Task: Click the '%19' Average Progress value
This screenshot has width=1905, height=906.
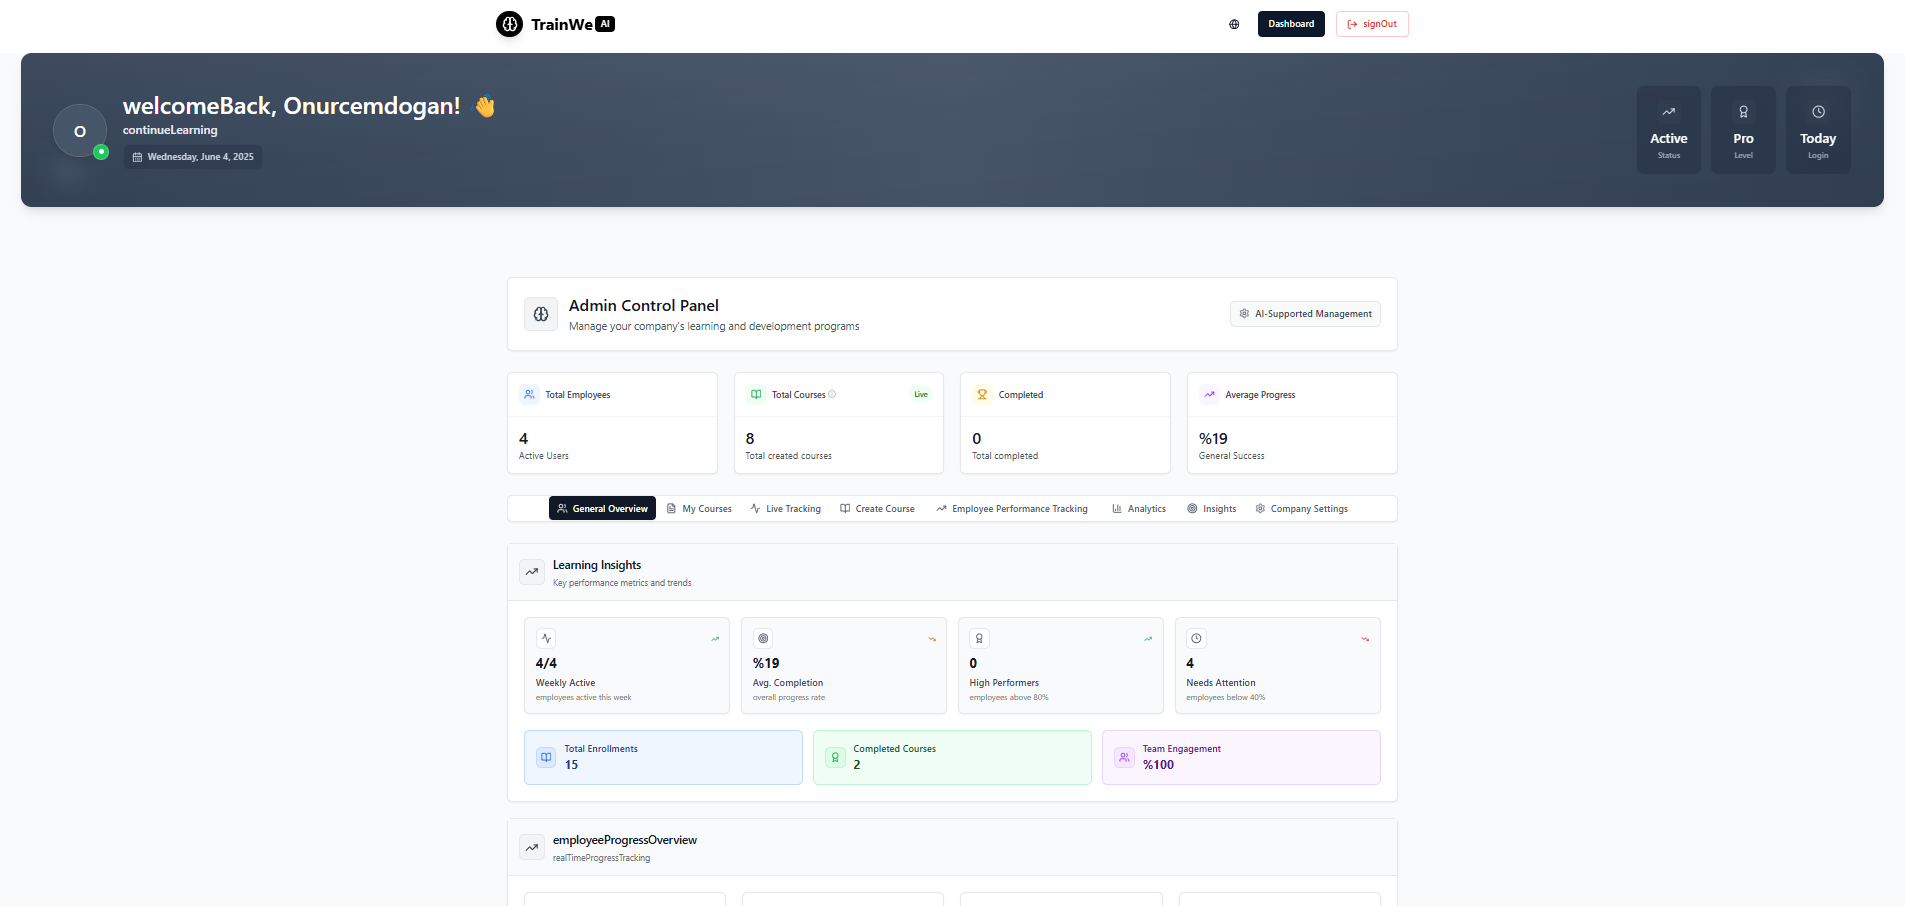Action: pos(1213,439)
